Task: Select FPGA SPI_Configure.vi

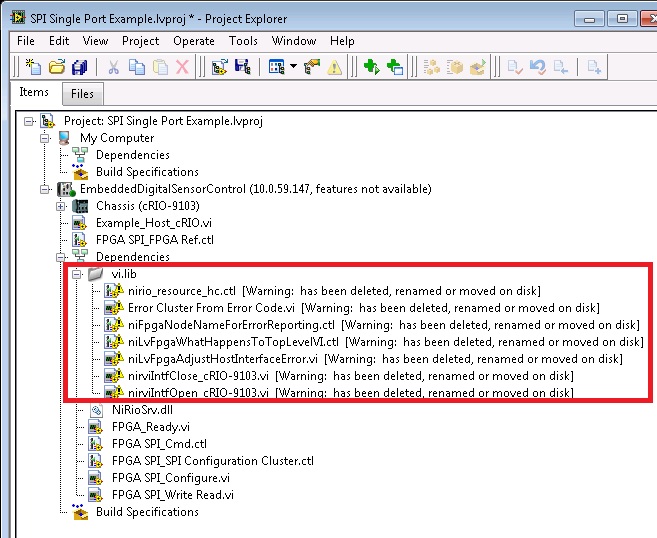Action: (x=171, y=478)
